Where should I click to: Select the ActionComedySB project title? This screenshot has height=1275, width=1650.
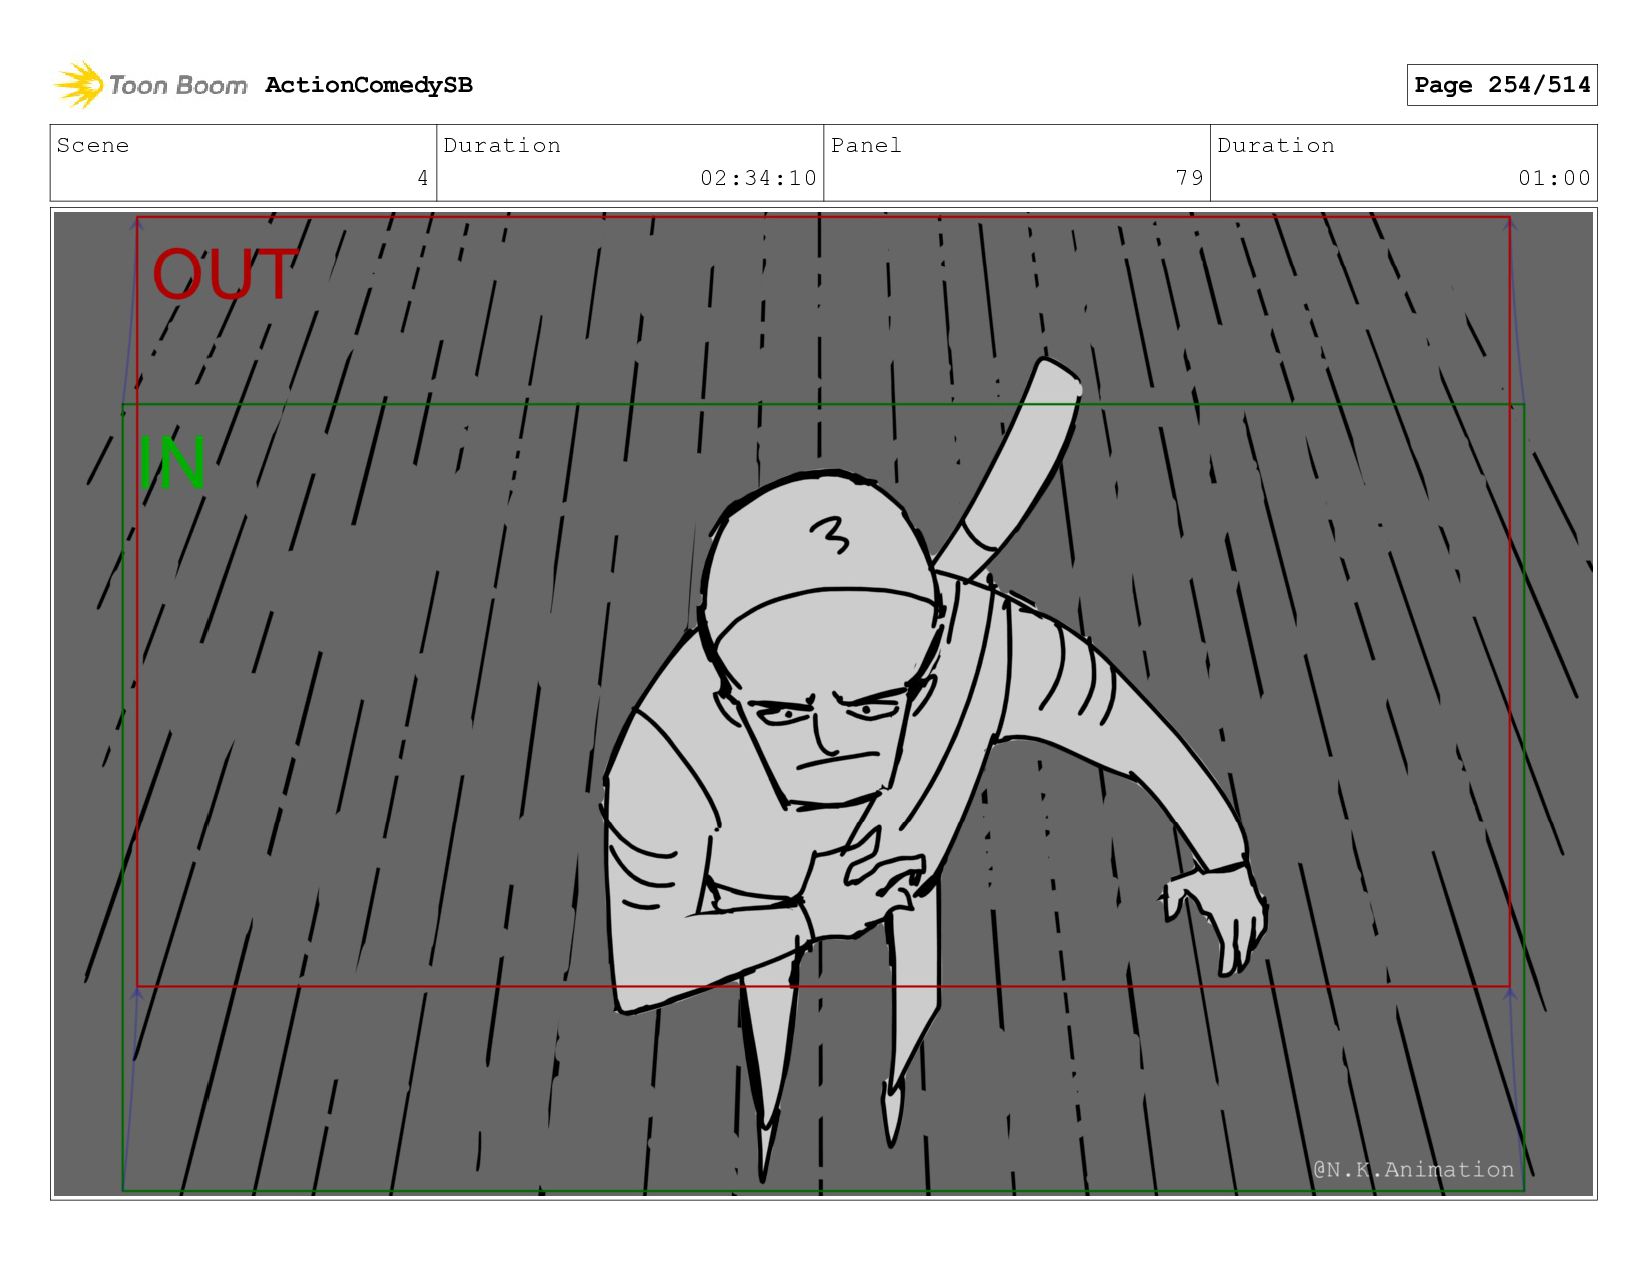(369, 85)
